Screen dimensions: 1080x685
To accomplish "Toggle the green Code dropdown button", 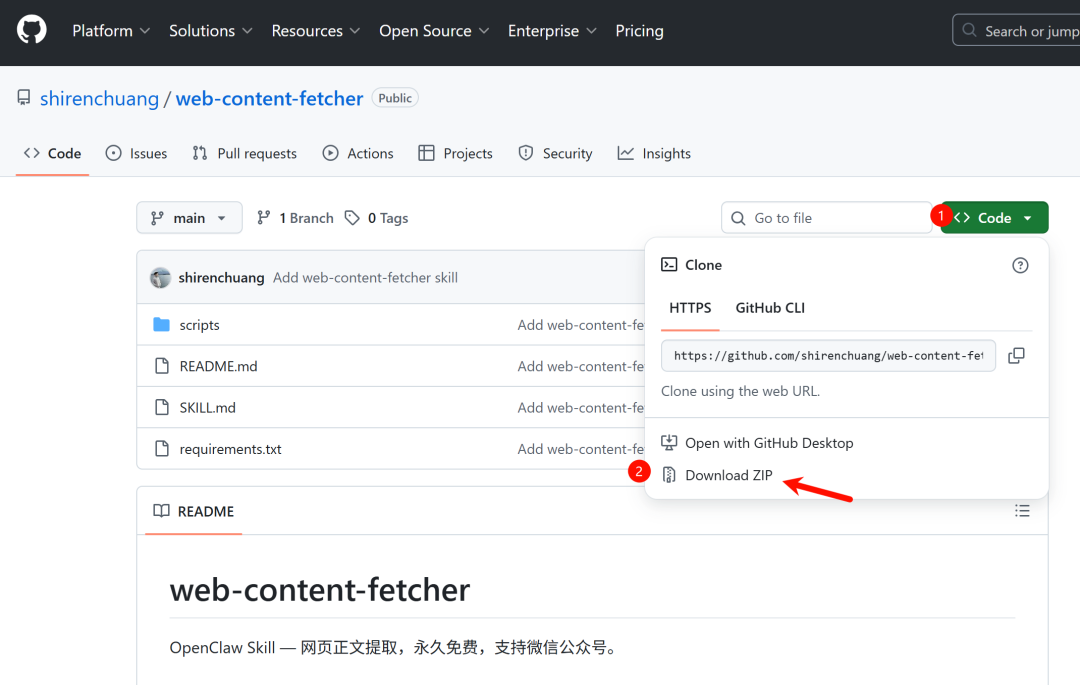I will click(x=994, y=218).
